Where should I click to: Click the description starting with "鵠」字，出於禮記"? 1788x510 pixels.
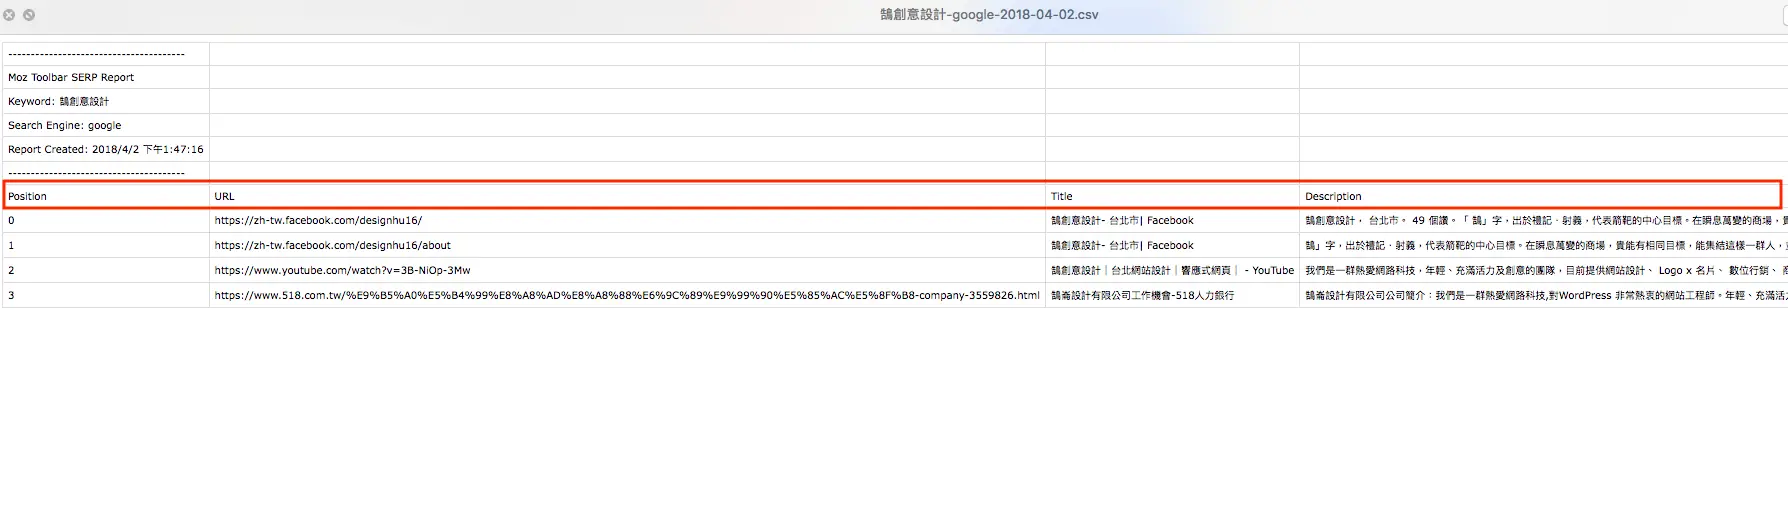click(1543, 245)
